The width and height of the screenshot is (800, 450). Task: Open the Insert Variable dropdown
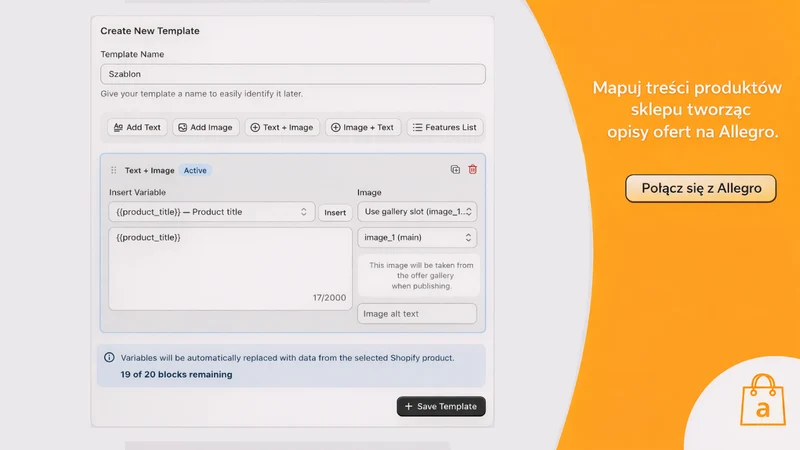212,212
